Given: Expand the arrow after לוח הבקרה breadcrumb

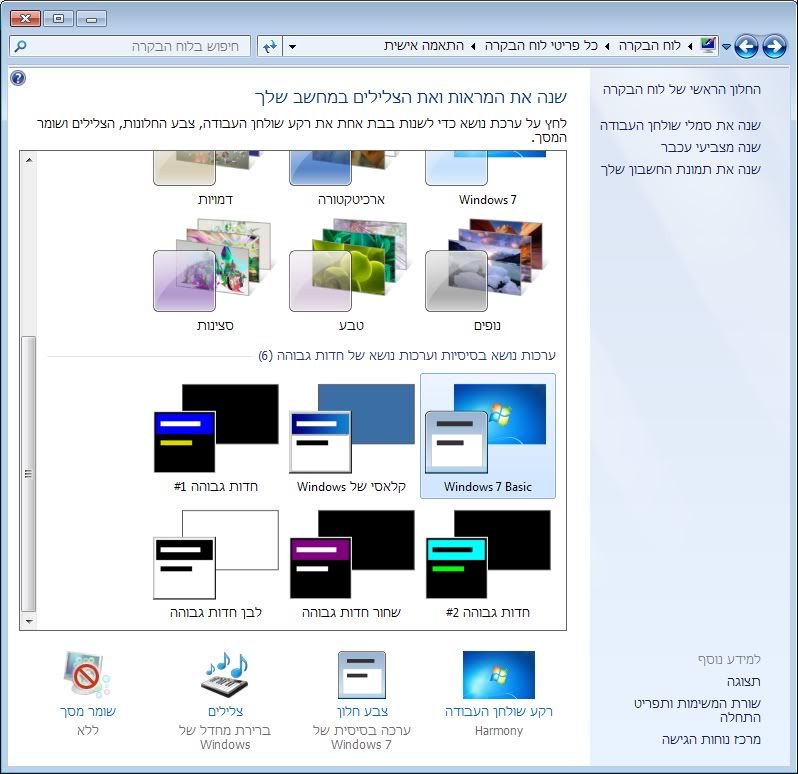Looking at the screenshot, I should click(607, 46).
